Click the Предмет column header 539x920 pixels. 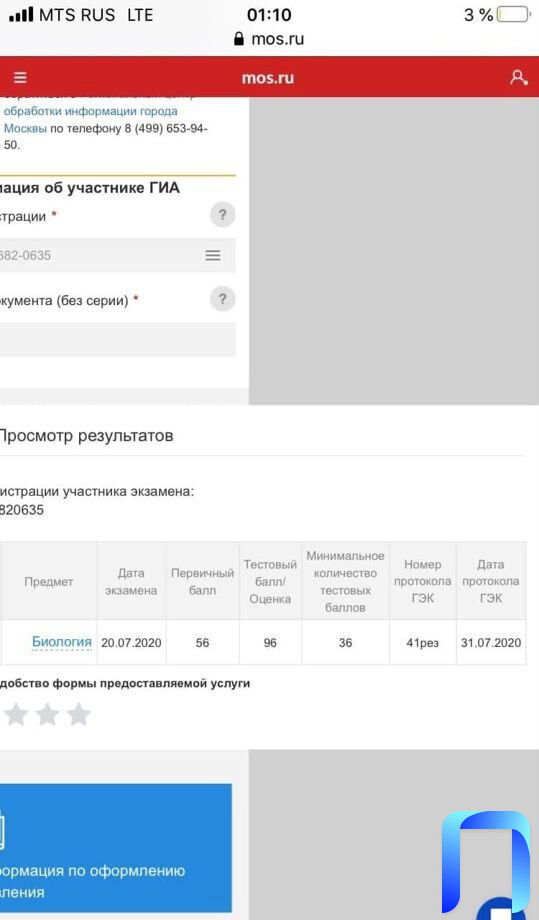49,581
